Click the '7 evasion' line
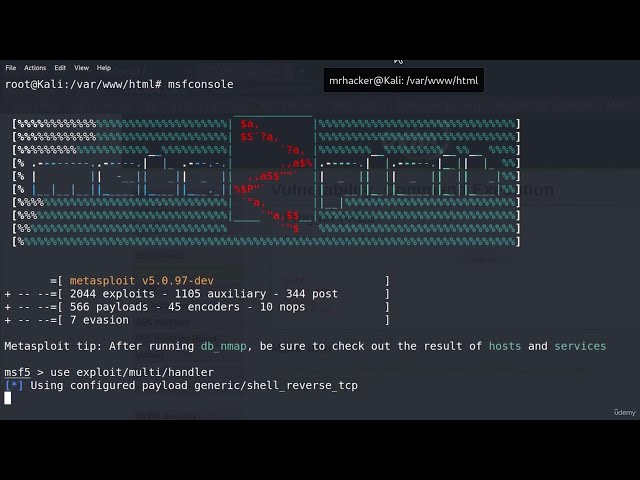 click(x=99, y=320)
